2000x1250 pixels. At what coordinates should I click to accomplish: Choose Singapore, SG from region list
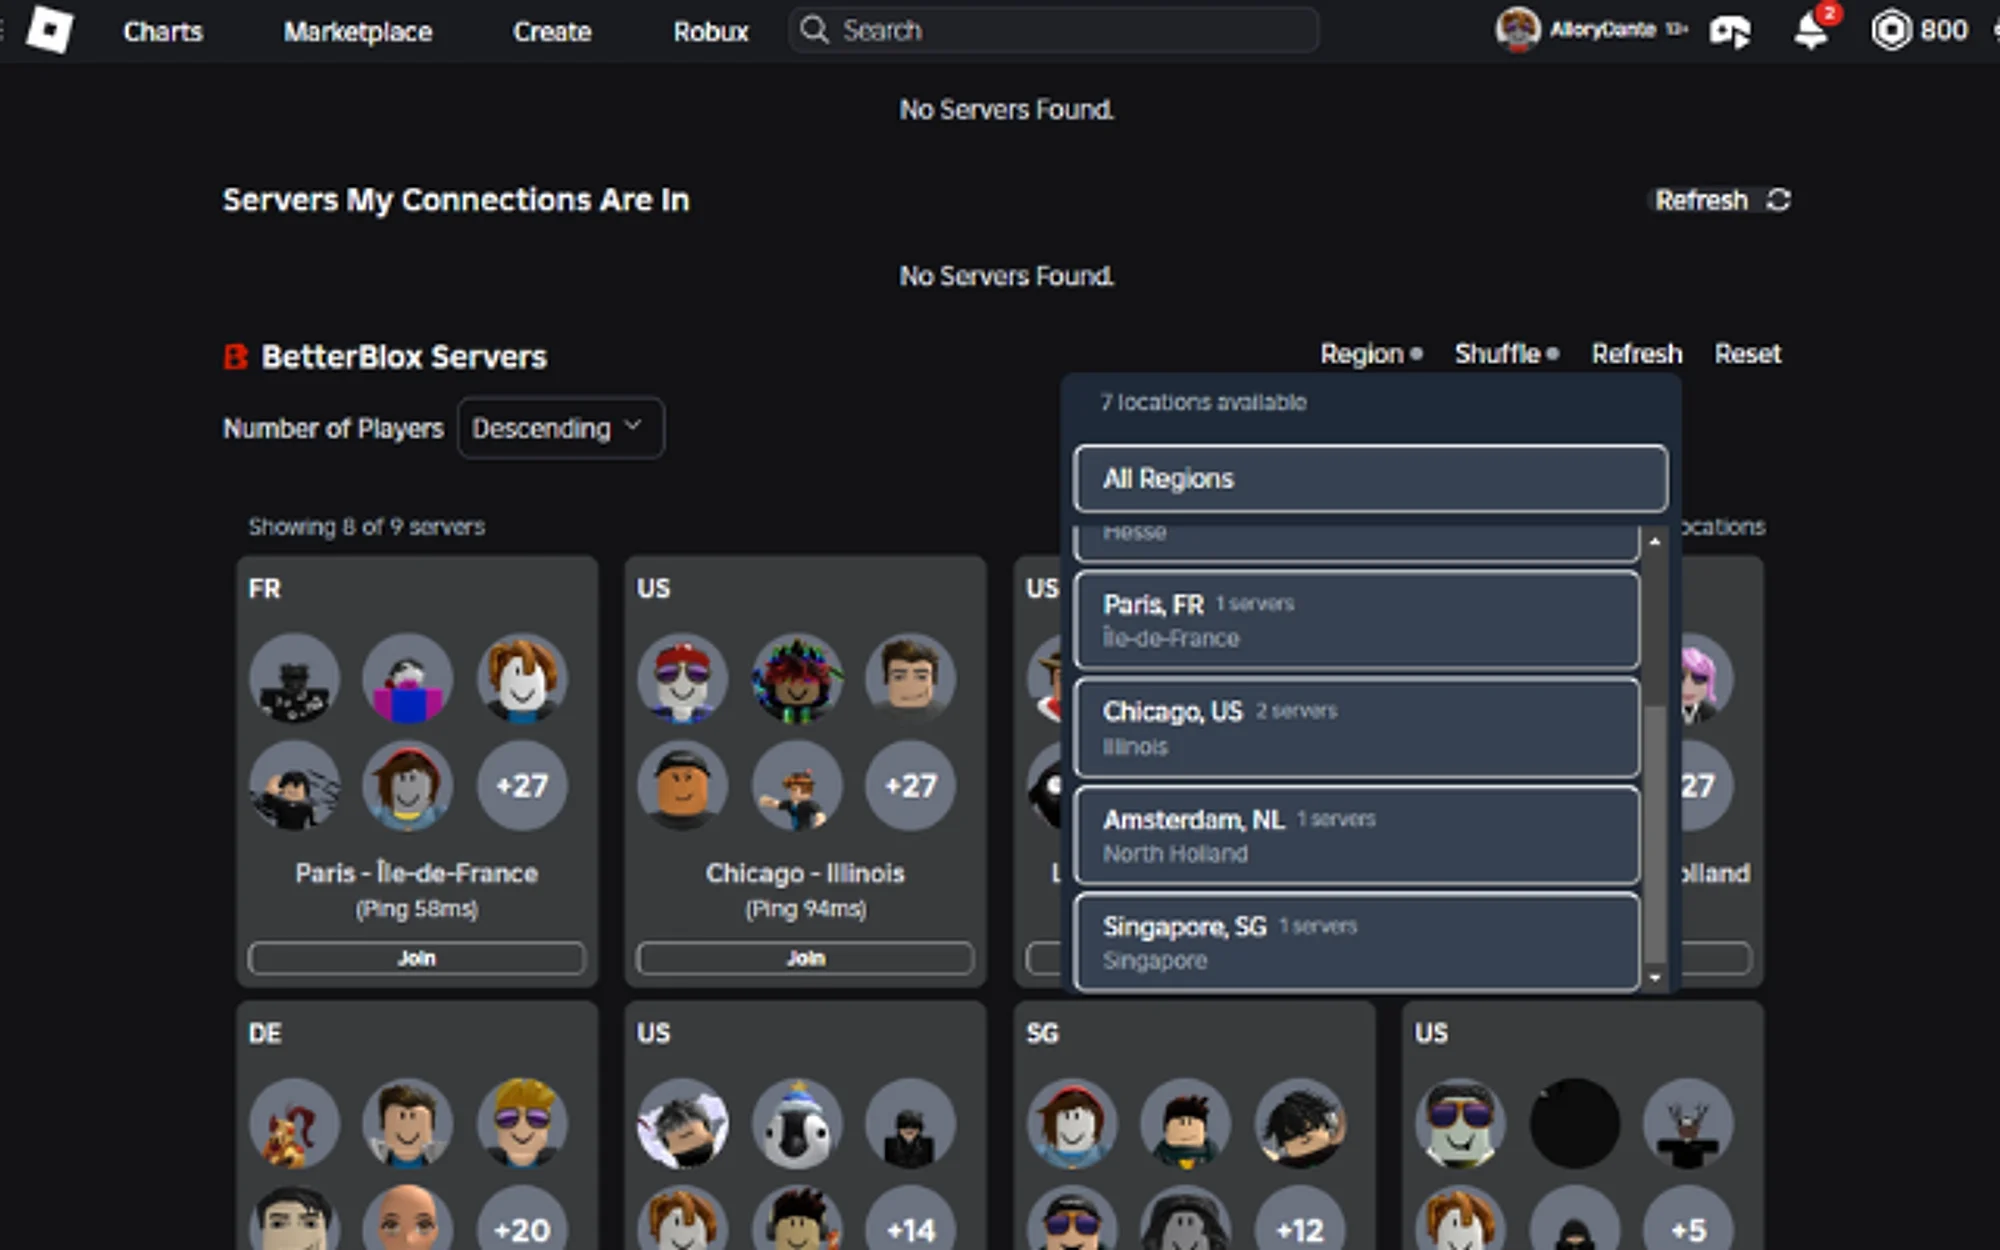(x=1356, y=942)
